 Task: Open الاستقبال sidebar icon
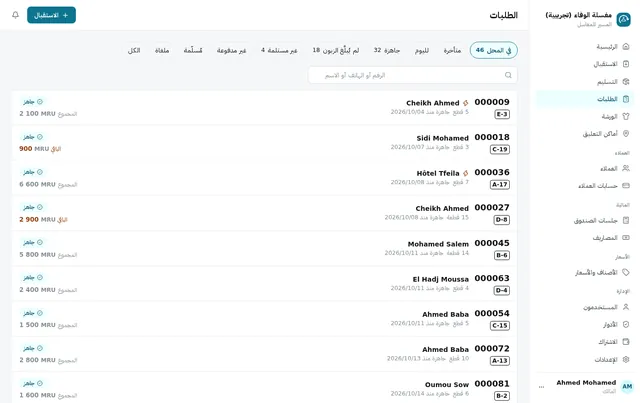626,64
